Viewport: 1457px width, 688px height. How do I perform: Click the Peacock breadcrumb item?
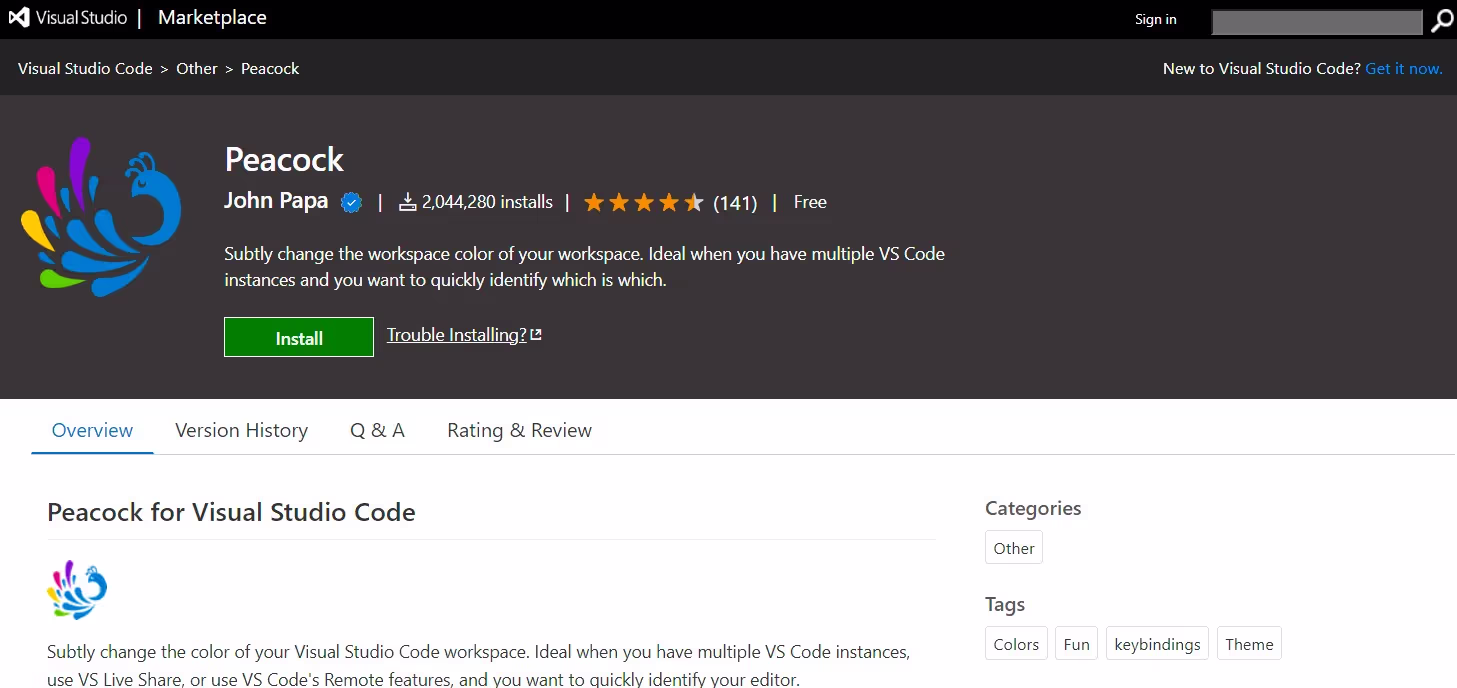270,69
